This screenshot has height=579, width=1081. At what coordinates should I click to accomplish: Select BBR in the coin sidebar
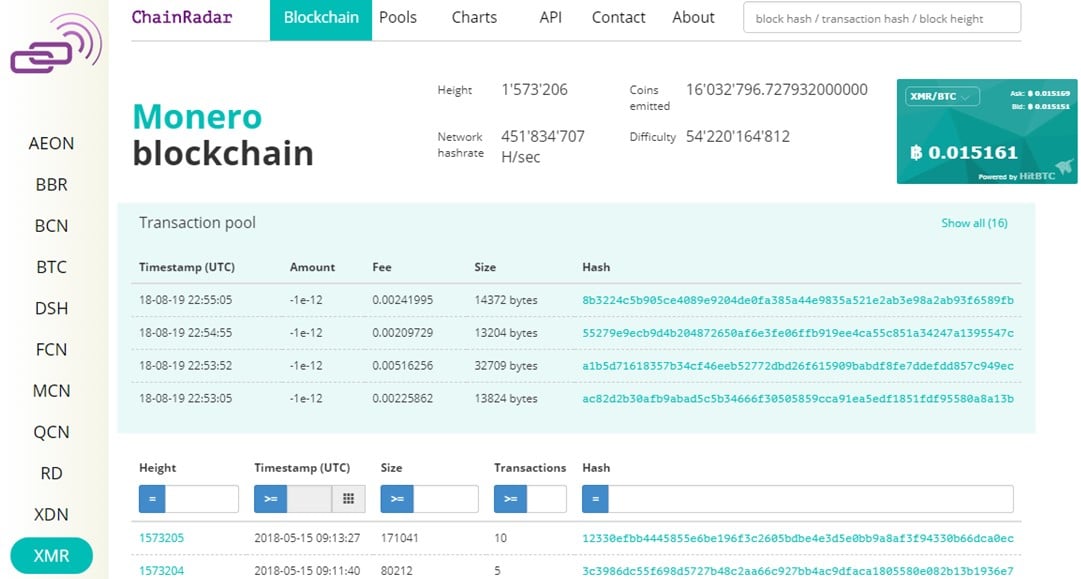pyautogui.click(x=51, y=185)
